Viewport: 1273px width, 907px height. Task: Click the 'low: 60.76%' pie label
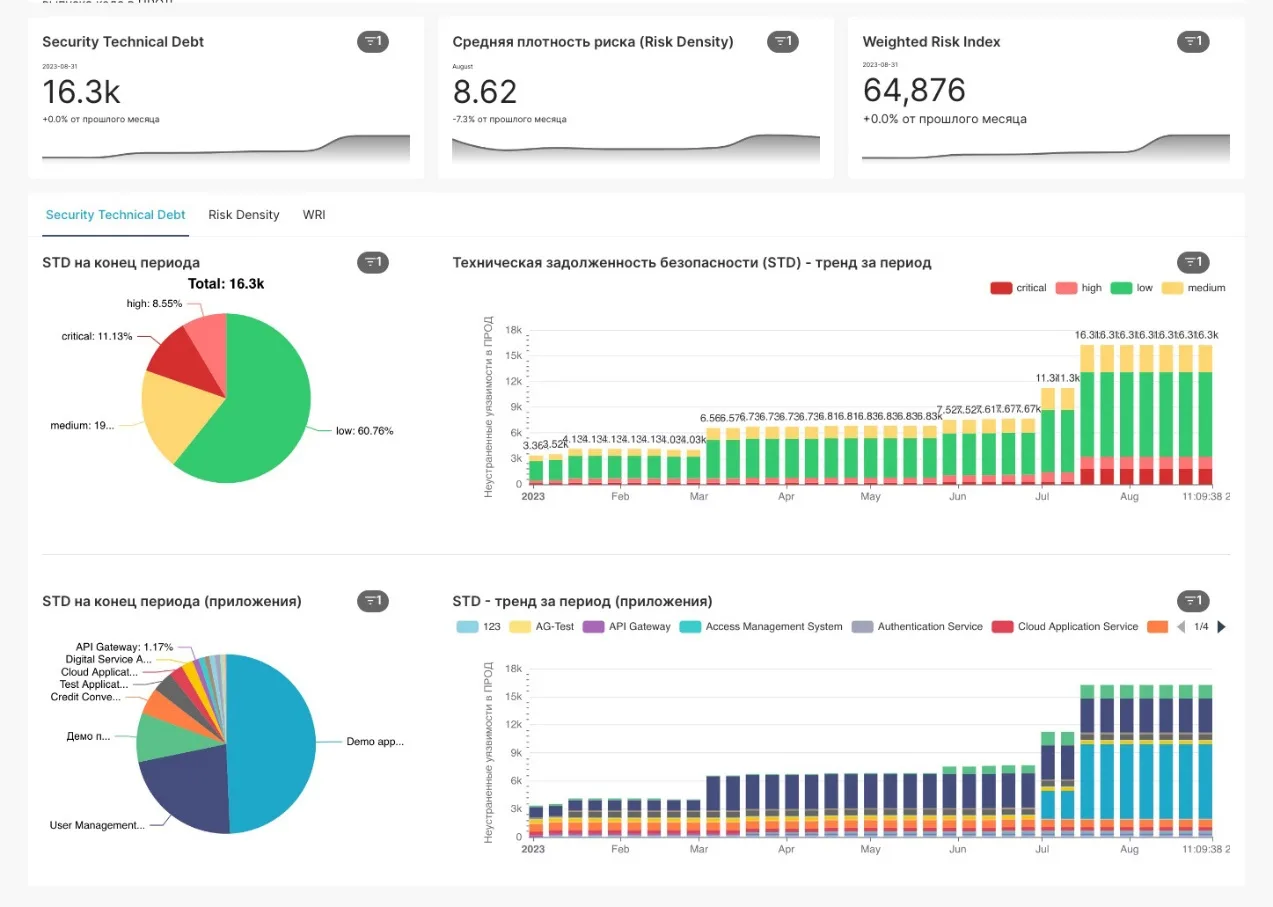[x=364, y=431]
